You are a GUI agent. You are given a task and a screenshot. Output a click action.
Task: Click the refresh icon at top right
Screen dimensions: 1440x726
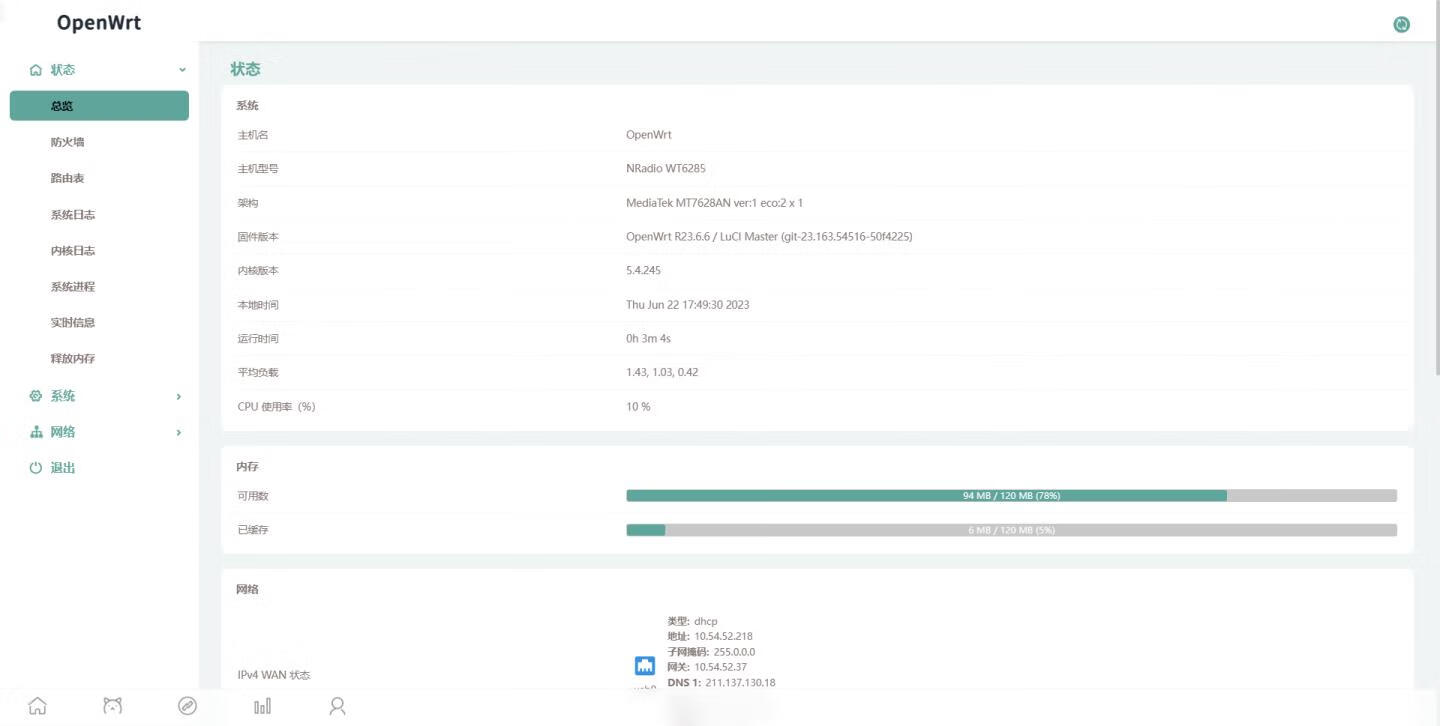(x=1401, y=25)
